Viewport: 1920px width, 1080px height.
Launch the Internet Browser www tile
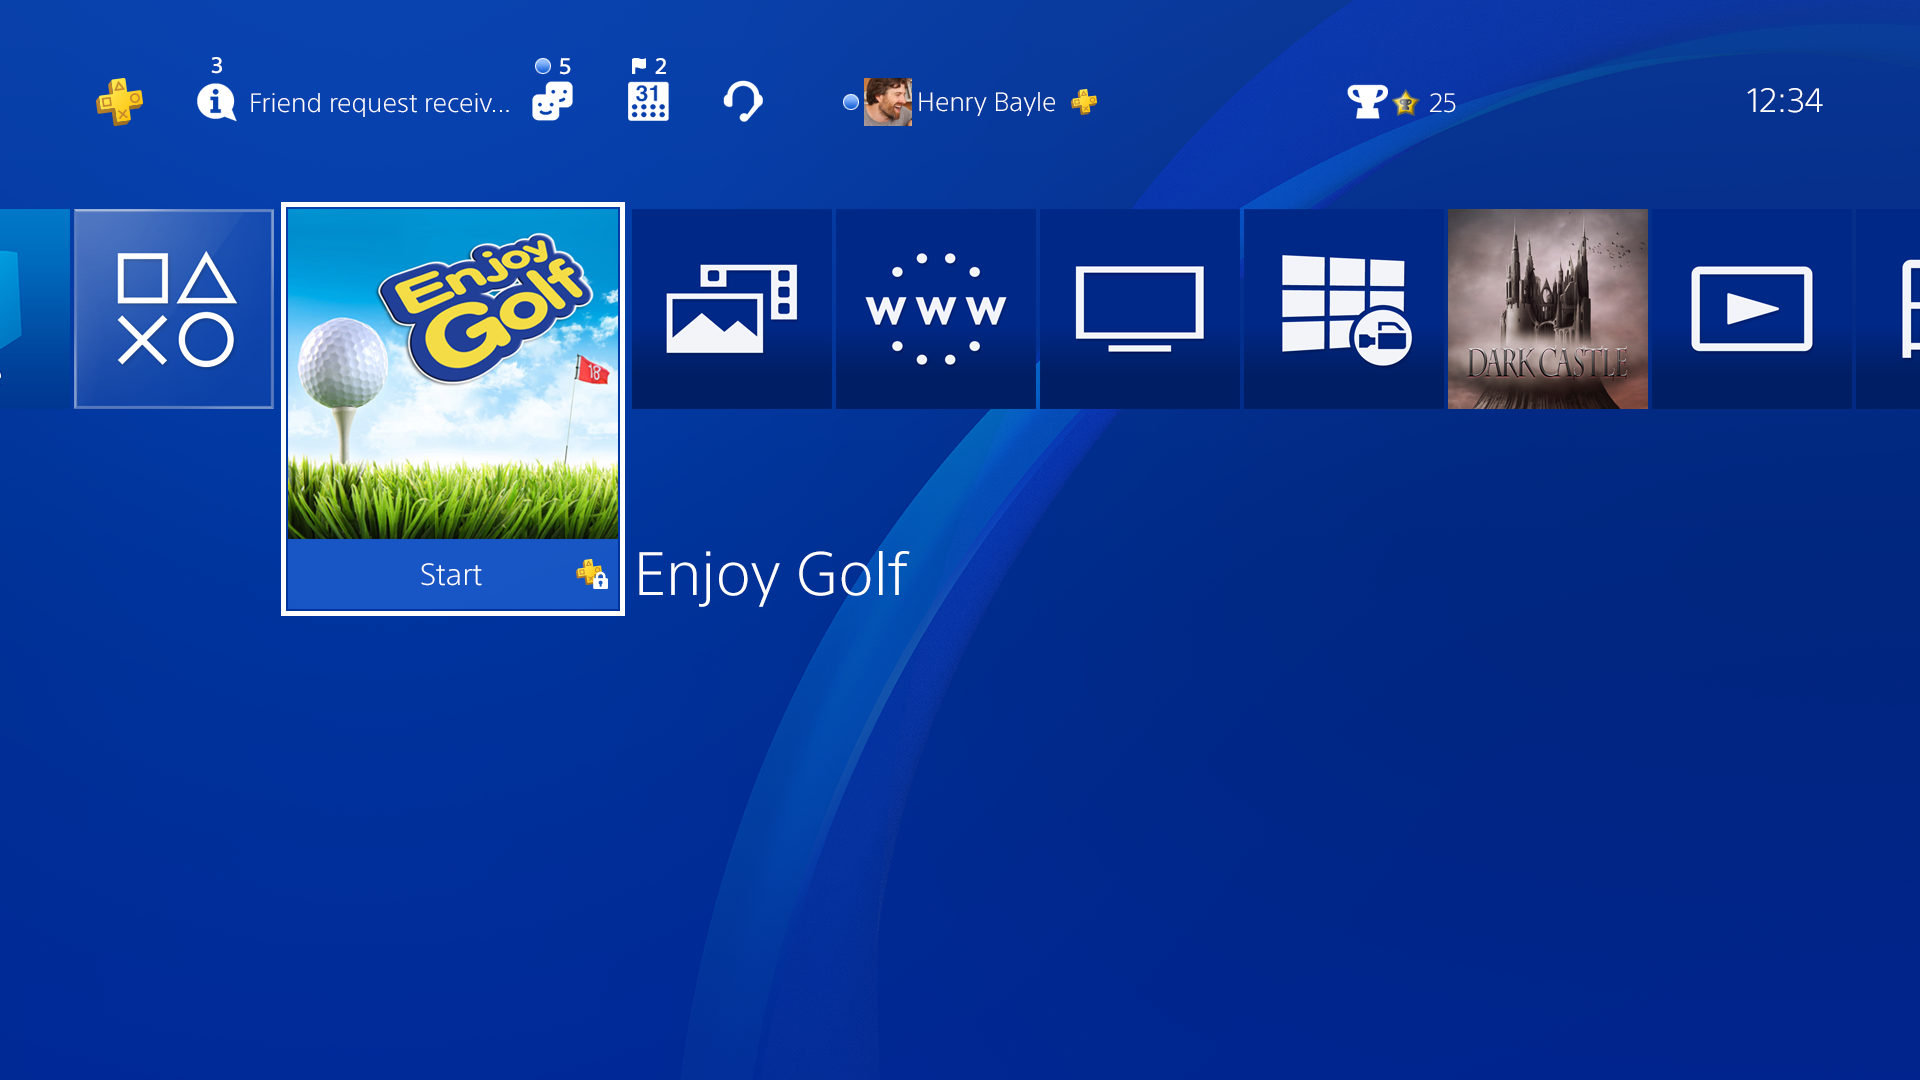click(936, 308)
